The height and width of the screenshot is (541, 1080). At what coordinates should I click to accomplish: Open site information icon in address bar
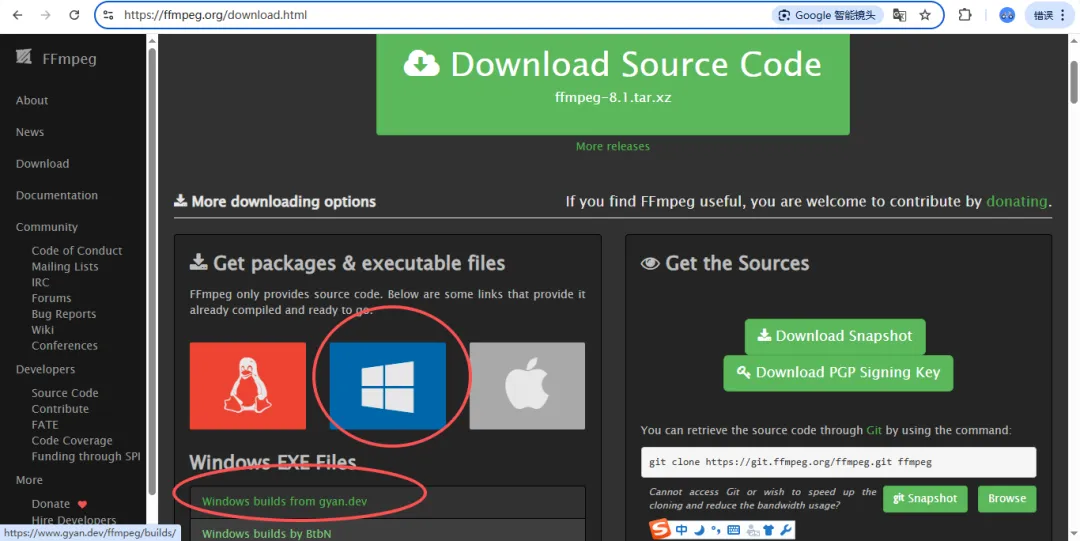(x=108, y=15)
